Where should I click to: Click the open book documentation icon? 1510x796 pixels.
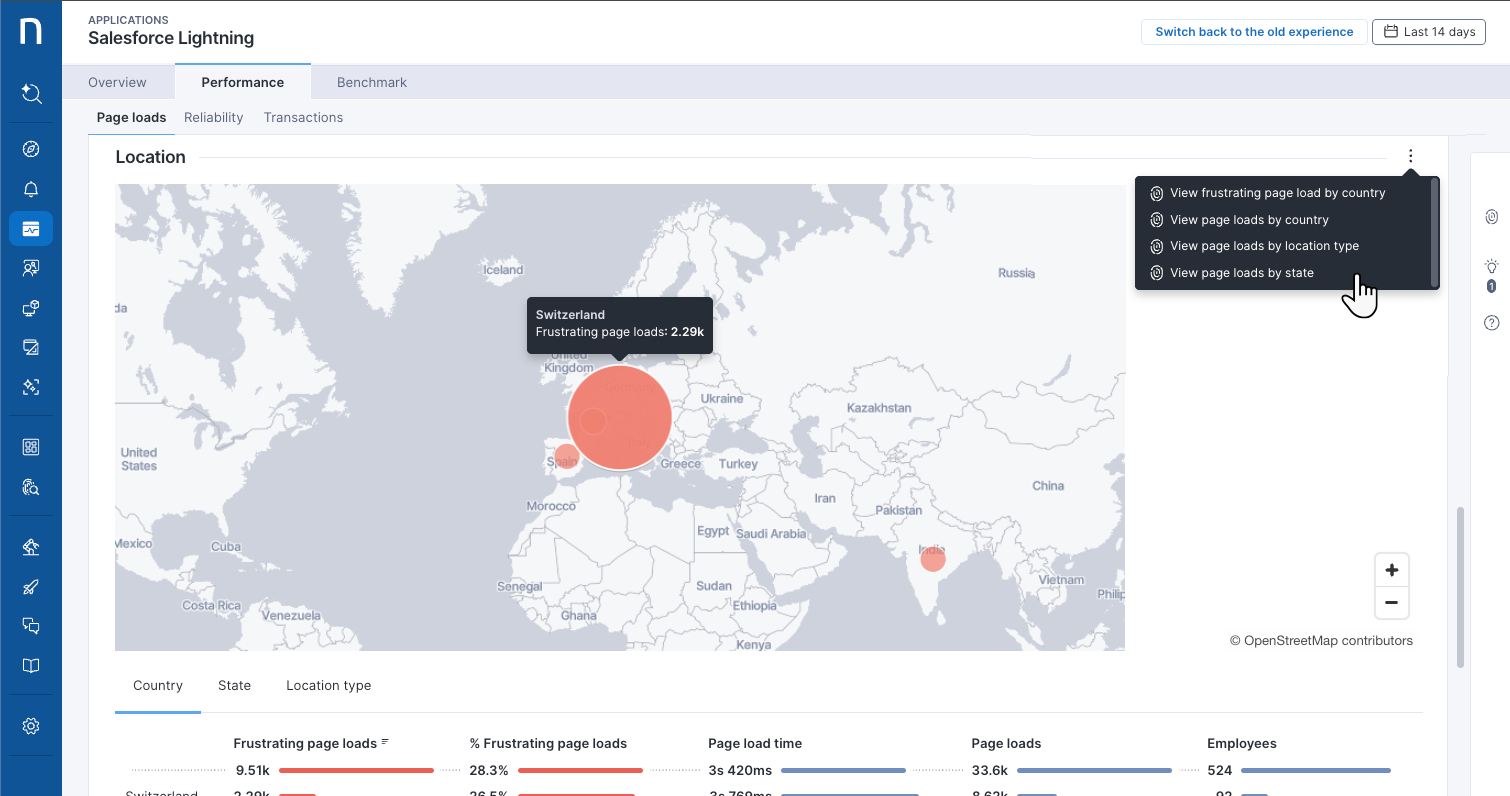tap(31, 666)
